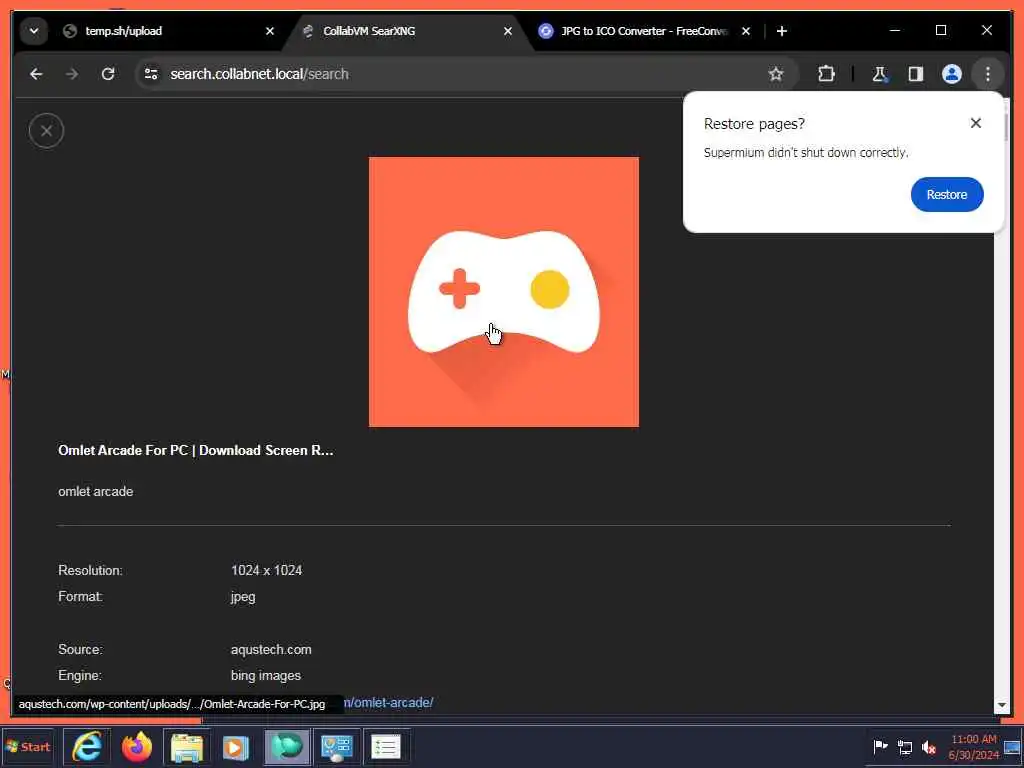Launch Firefox from the taskbar
This screenshot has width=1024, height=768.
(136, 746)
